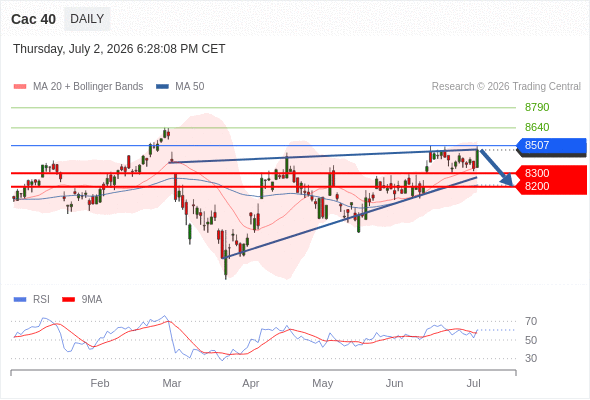Click the blue downward forecast arrow head

507,180
